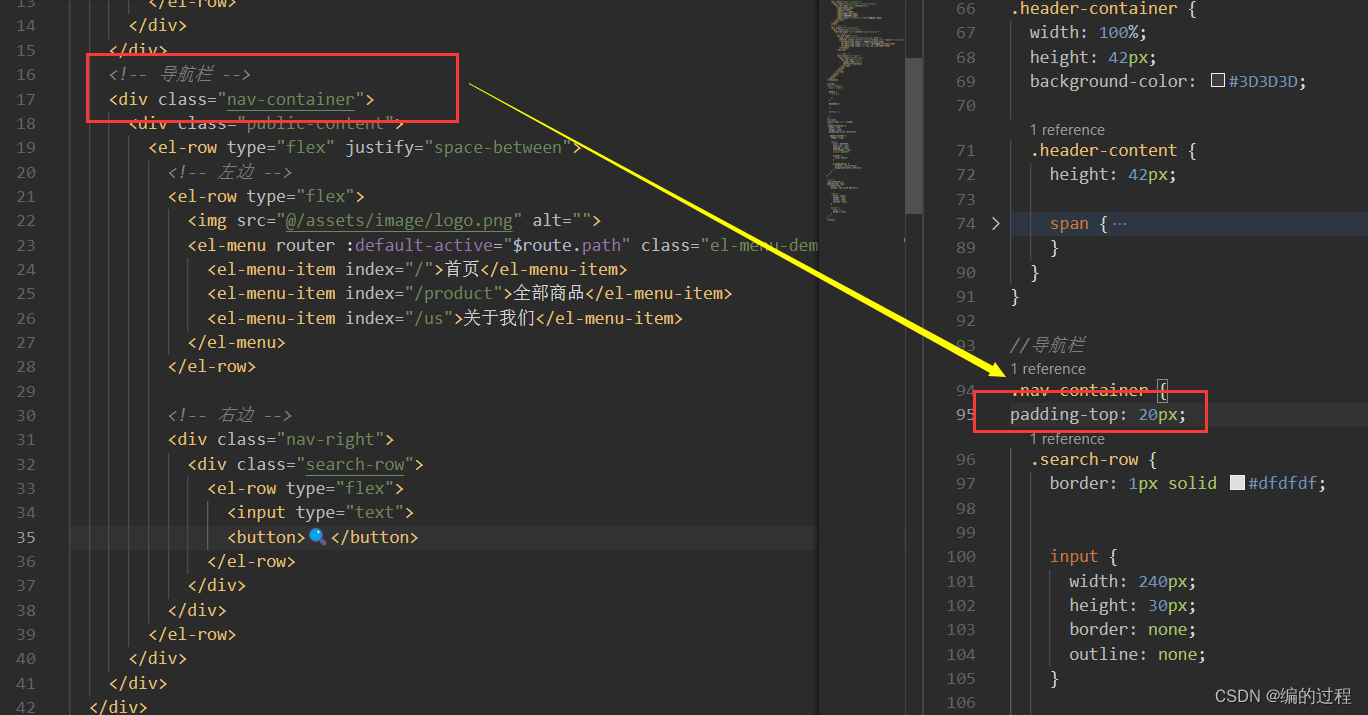This screenshot has width=1368, height=715.
Task: Select line number 35 in the gutter
Action: click(25, 537)
